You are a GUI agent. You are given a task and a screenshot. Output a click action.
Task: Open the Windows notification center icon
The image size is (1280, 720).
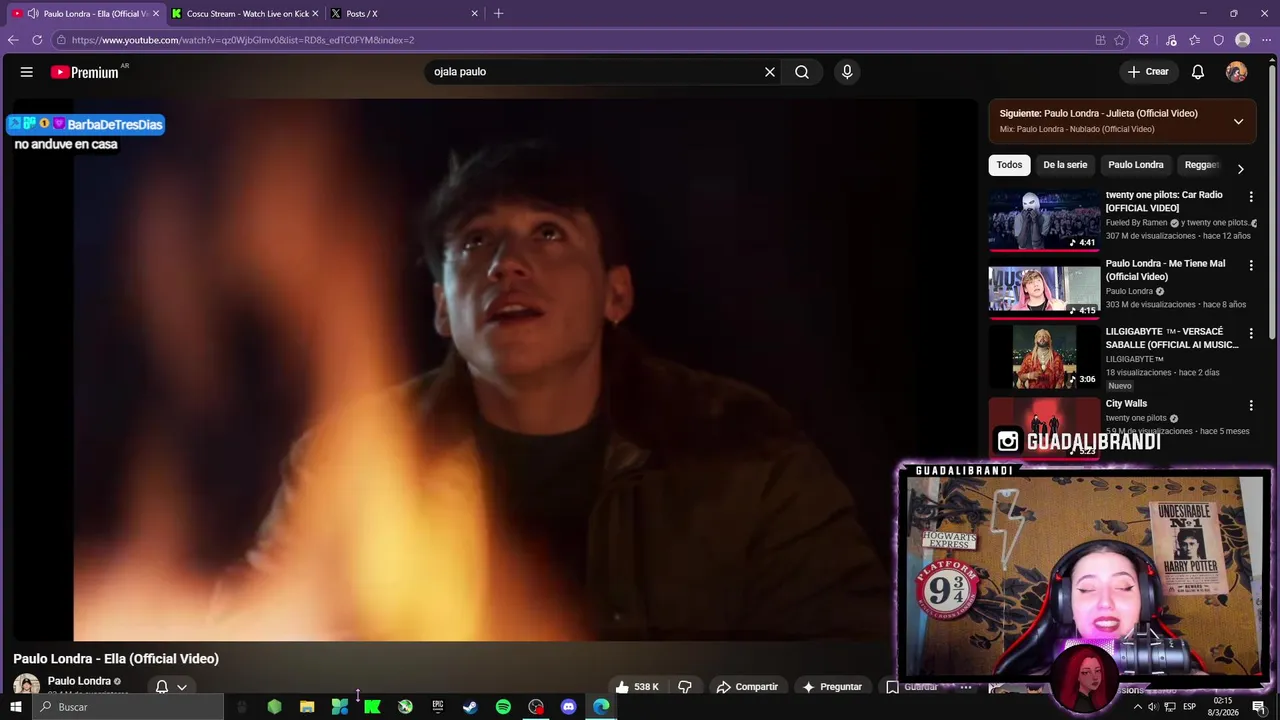(1259, 707)
